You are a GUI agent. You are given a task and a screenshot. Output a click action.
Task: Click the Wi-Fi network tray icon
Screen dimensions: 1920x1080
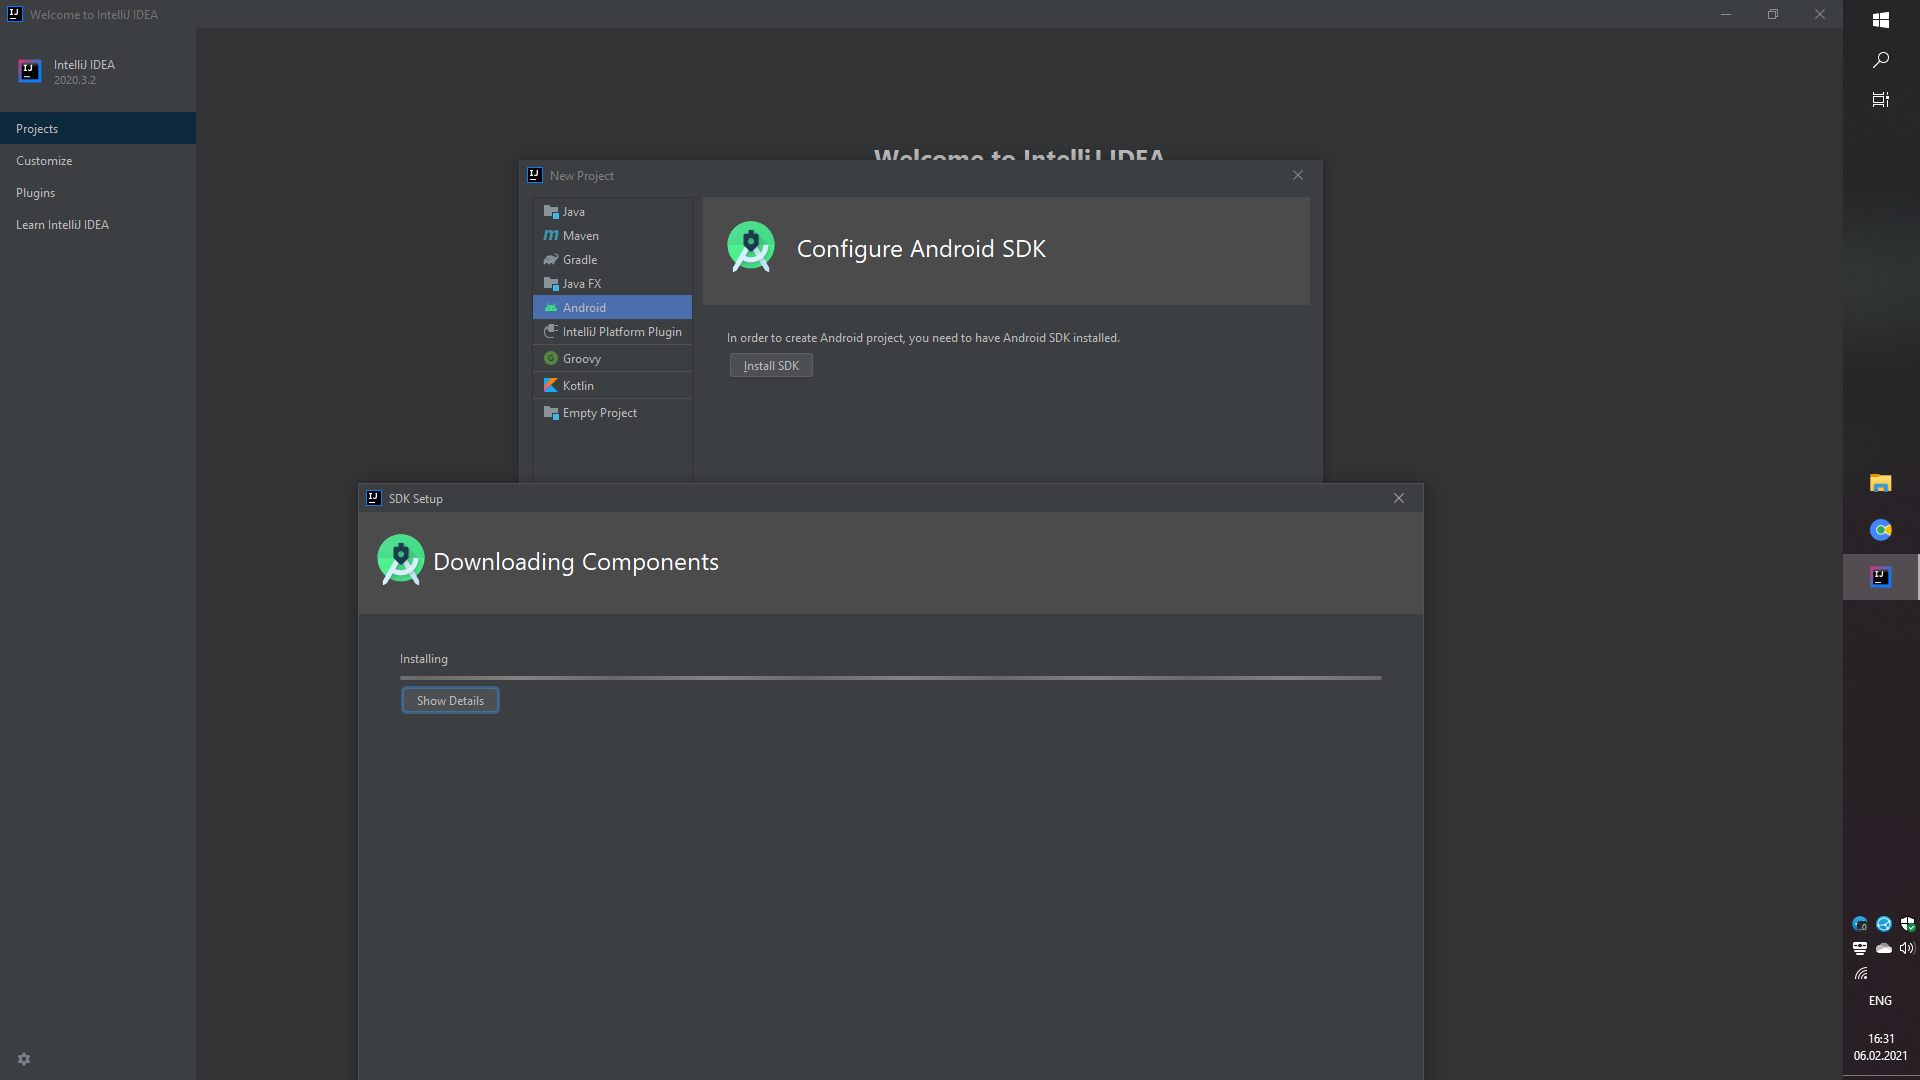1861,973
